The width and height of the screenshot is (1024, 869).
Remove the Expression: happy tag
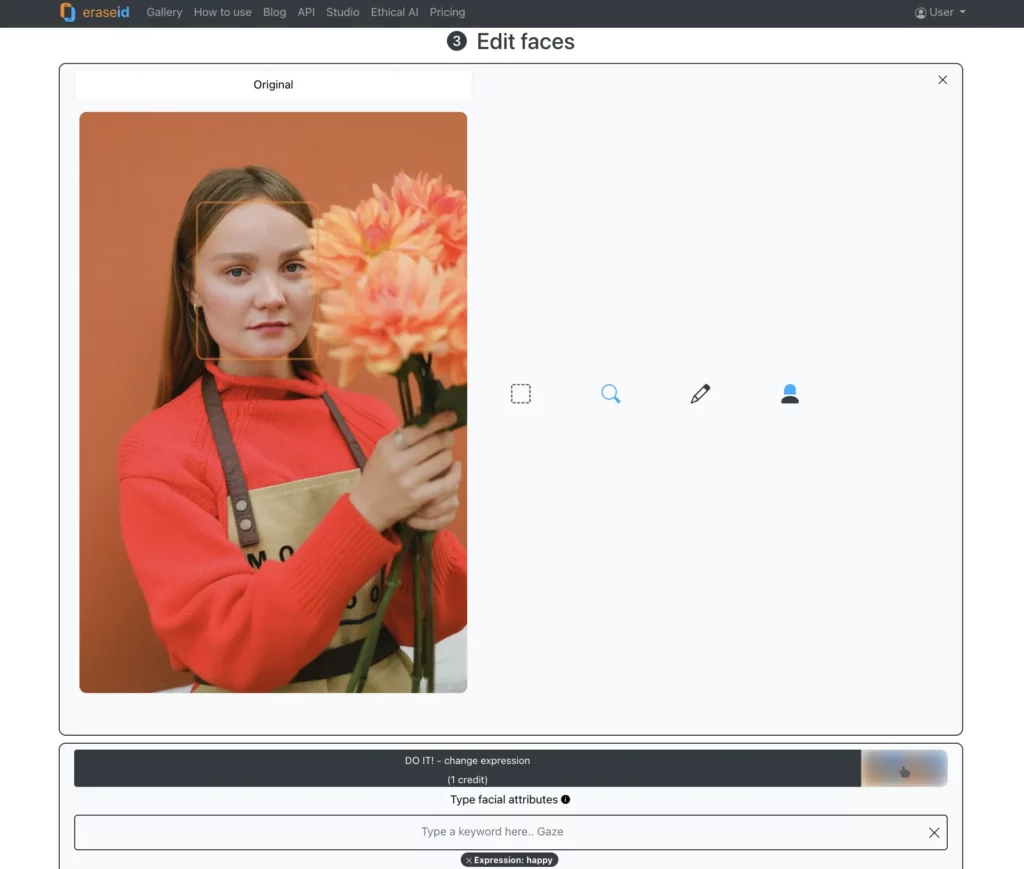pos(469,860)
